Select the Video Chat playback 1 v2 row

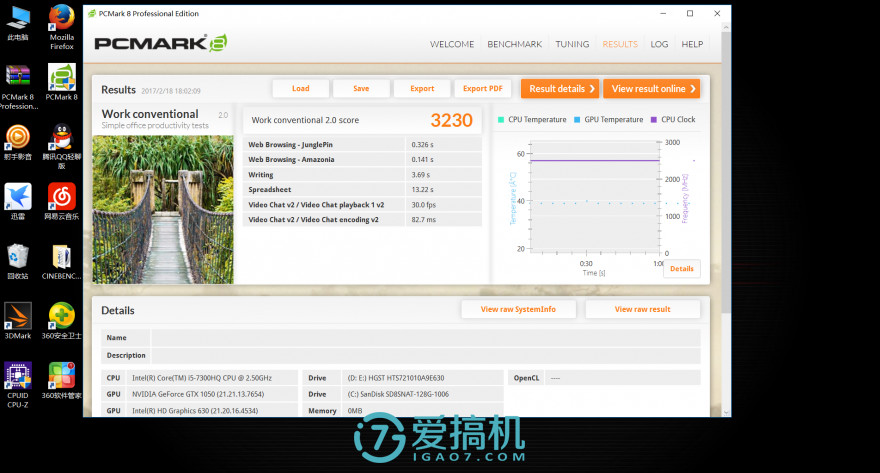[x=363, y=205]
